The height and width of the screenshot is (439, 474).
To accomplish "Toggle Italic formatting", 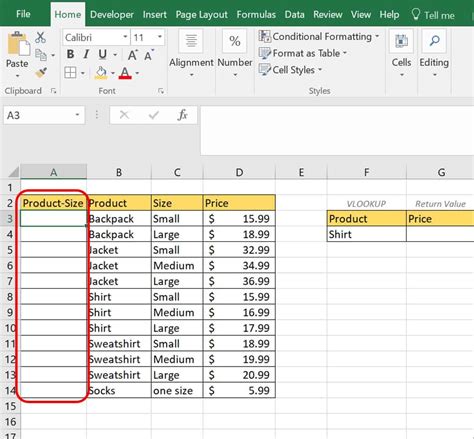I will [x=86, y=54].
